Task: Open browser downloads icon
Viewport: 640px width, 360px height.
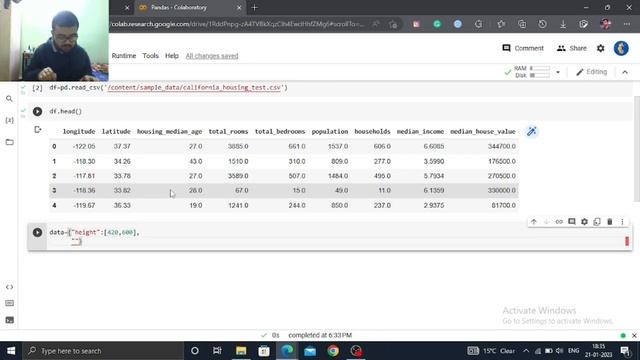Action: point(563,24)
